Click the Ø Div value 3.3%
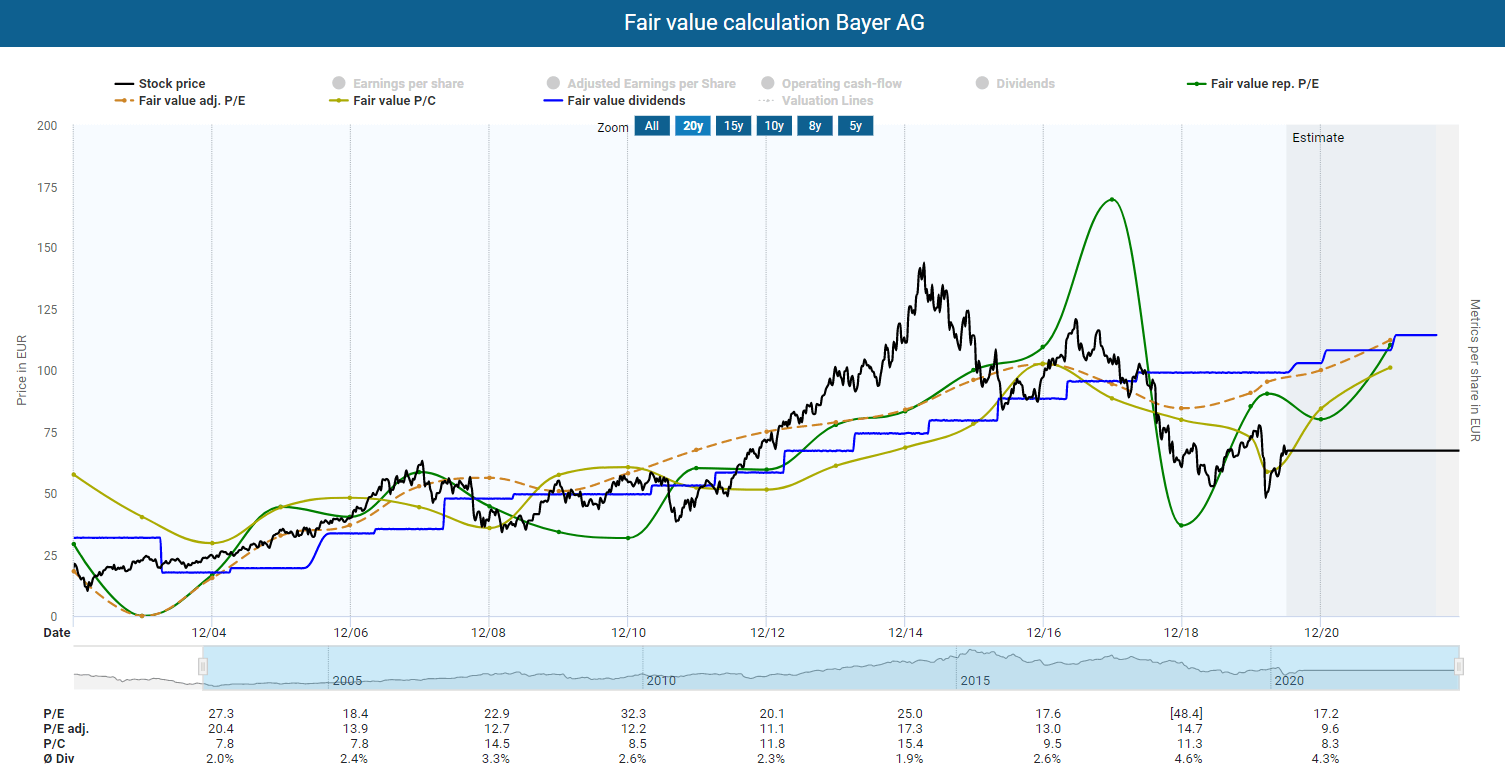The image size is (1505, 778). [x=496, y=759]
